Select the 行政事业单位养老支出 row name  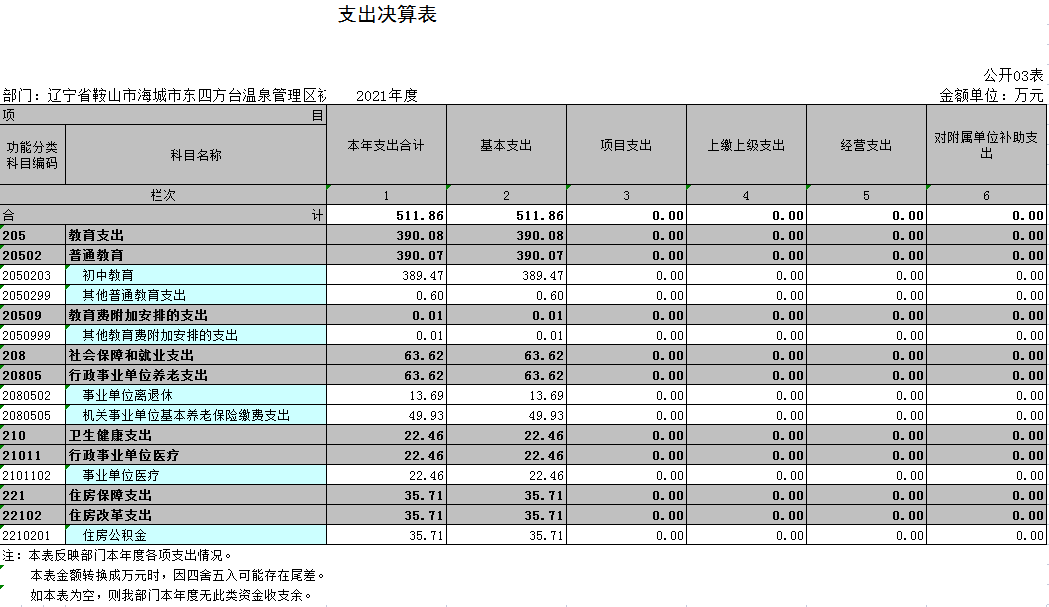[195, 375]
